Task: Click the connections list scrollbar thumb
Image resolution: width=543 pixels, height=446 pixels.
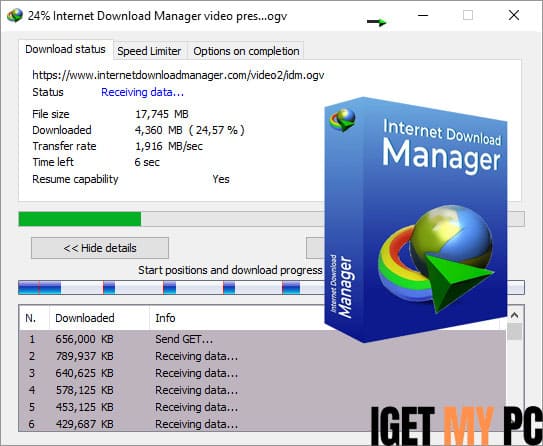Action: click(x=515, y=332)
